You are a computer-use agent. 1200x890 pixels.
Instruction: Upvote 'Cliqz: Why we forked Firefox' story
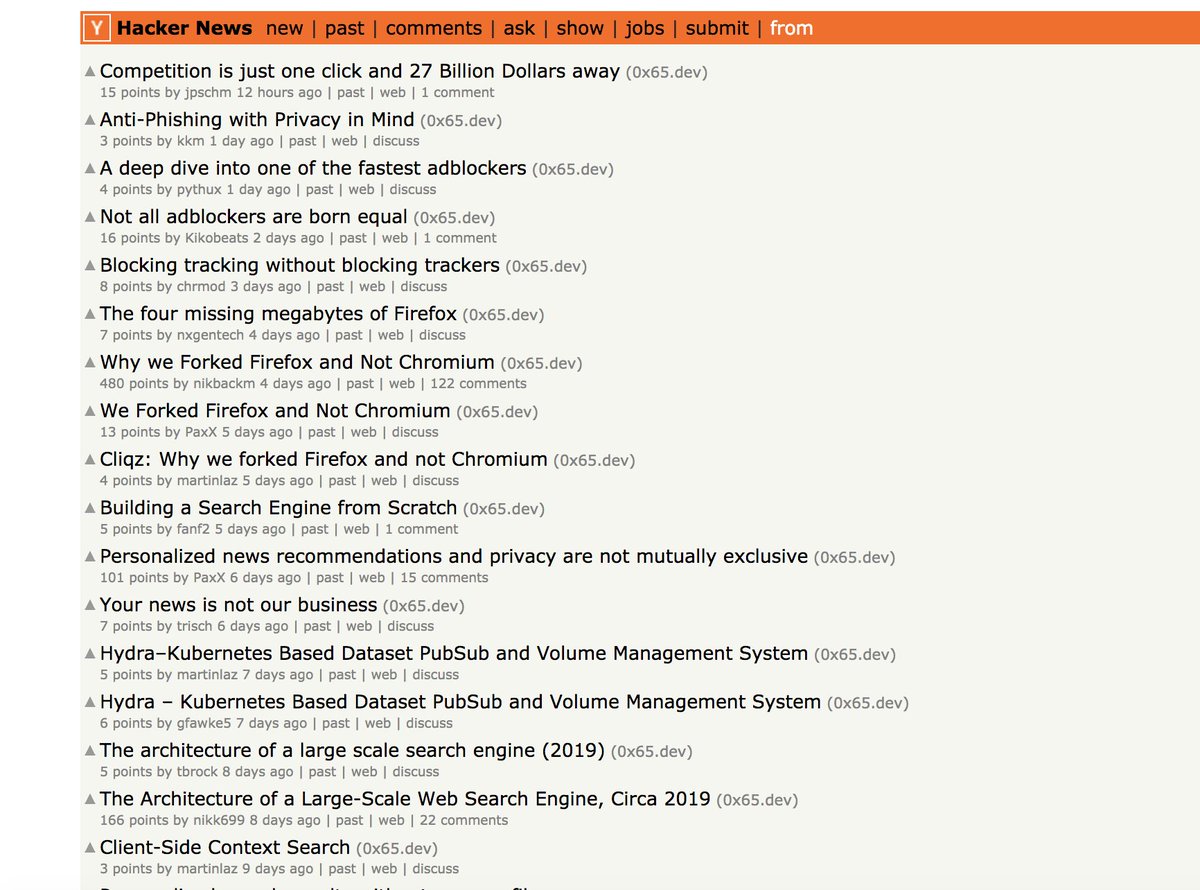(90, 460)
